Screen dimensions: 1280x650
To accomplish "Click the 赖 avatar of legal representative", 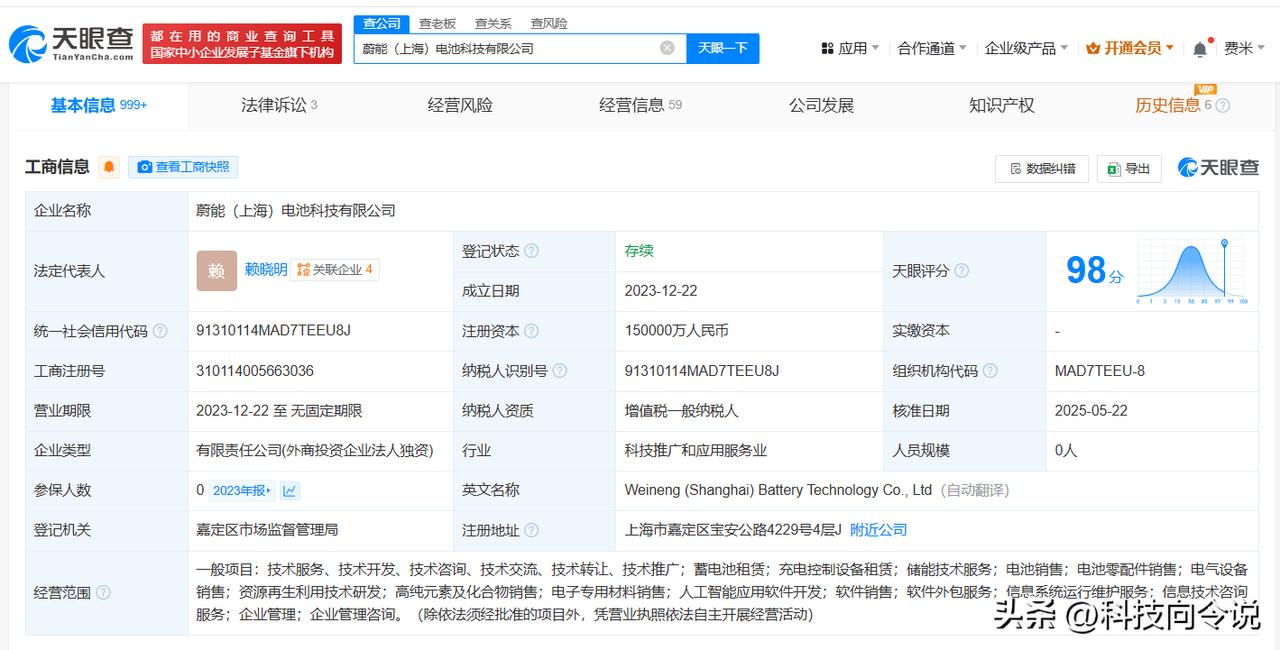I will pos(217,270).
